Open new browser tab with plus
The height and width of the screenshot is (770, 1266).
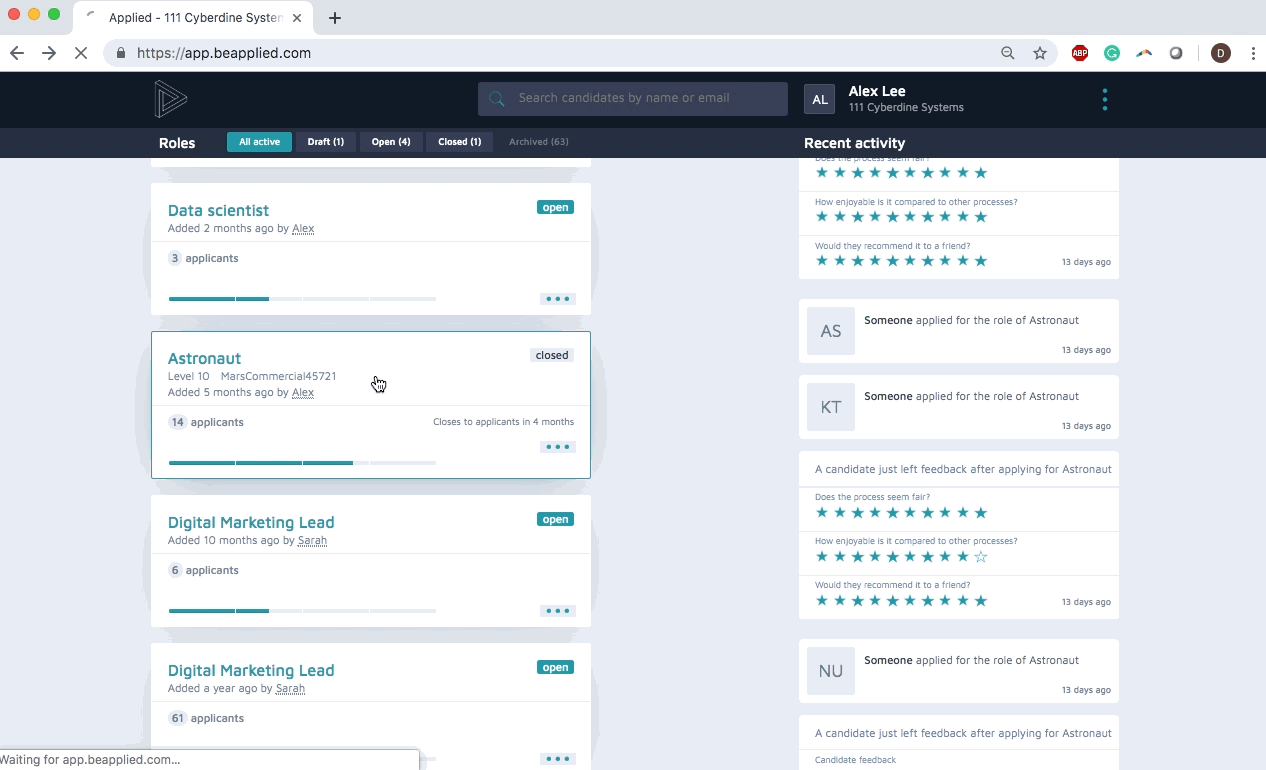pyautogui.click(x=335, y=18)
